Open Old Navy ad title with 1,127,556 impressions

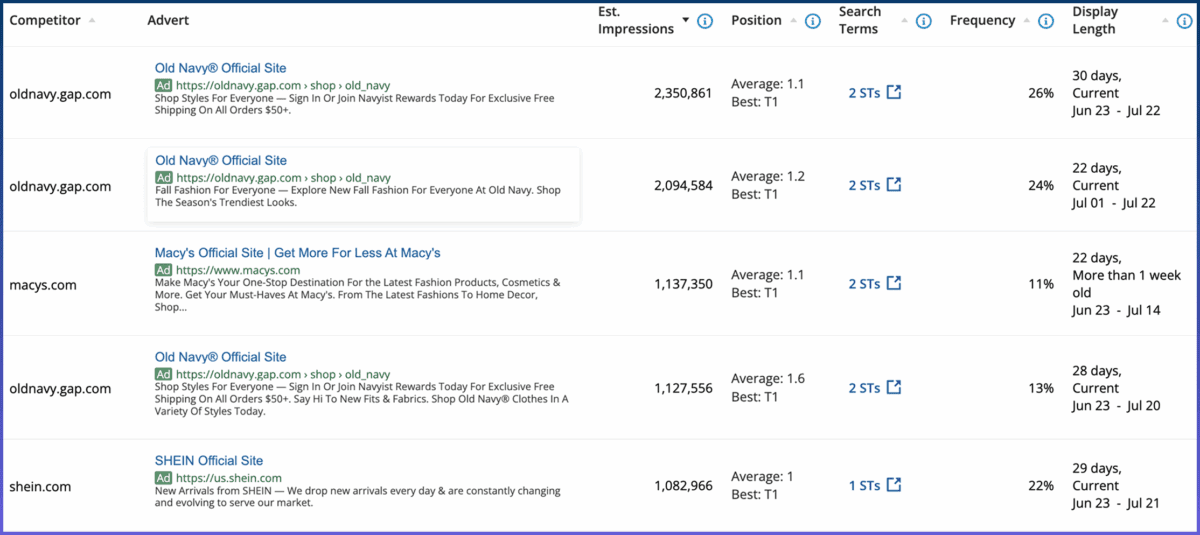pos(220,357)
